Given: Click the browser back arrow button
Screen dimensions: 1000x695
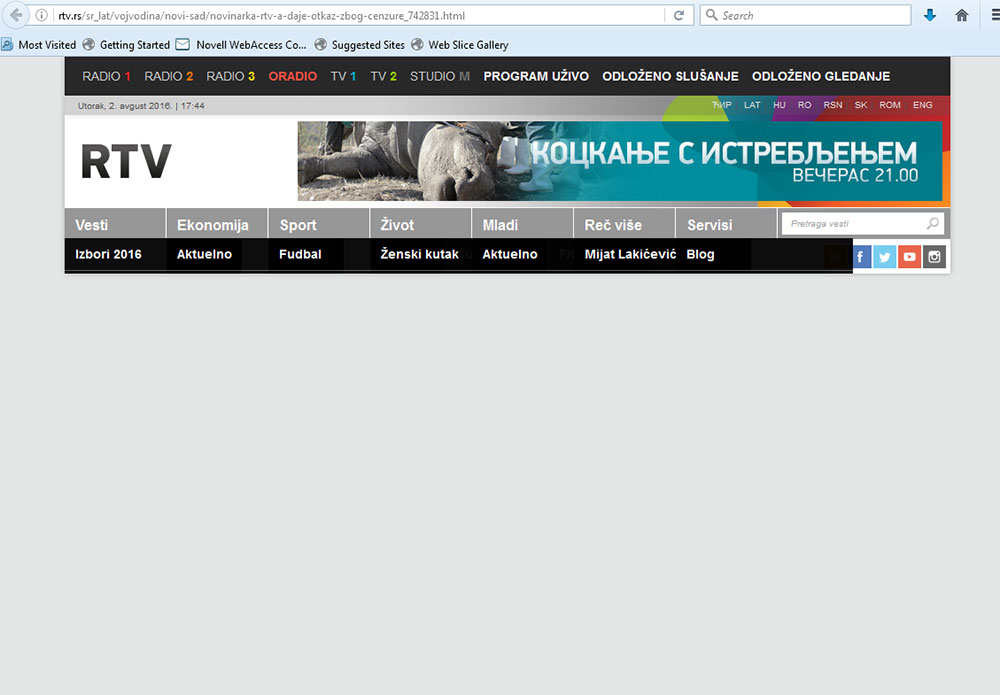Looking at the screenshot, I should click(x=16, y=15).
